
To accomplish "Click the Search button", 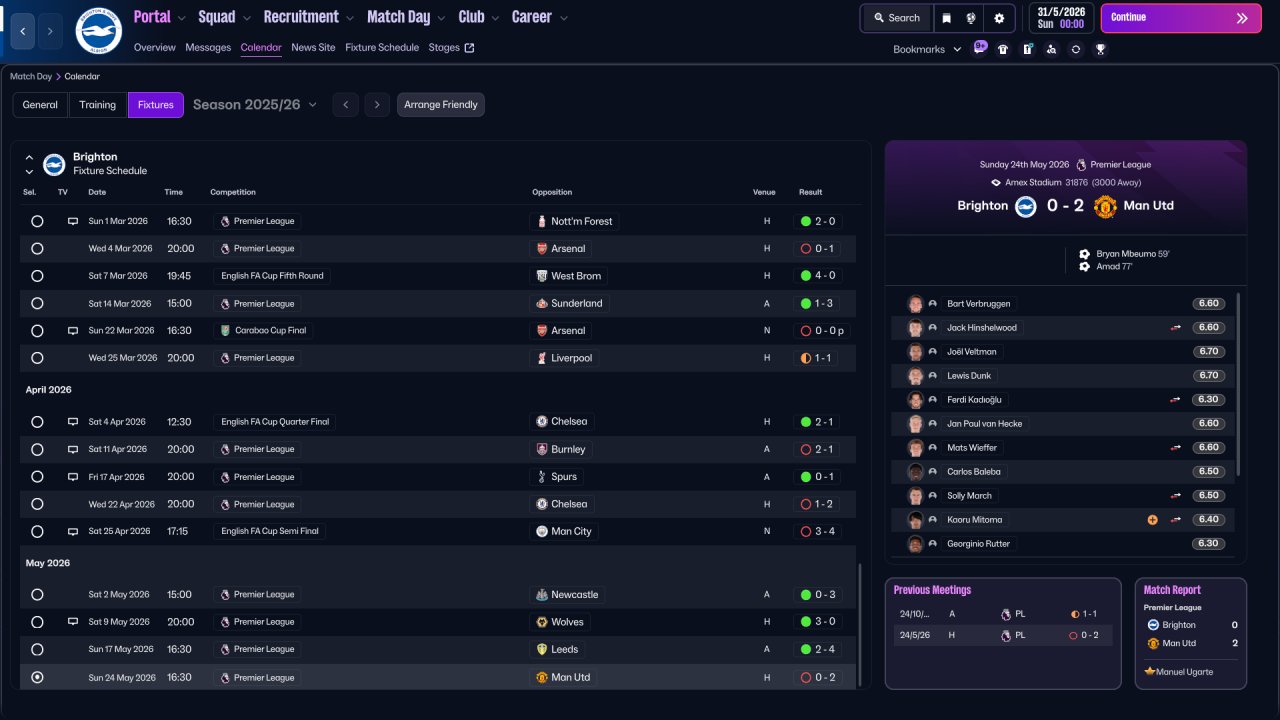I will 896,18.
